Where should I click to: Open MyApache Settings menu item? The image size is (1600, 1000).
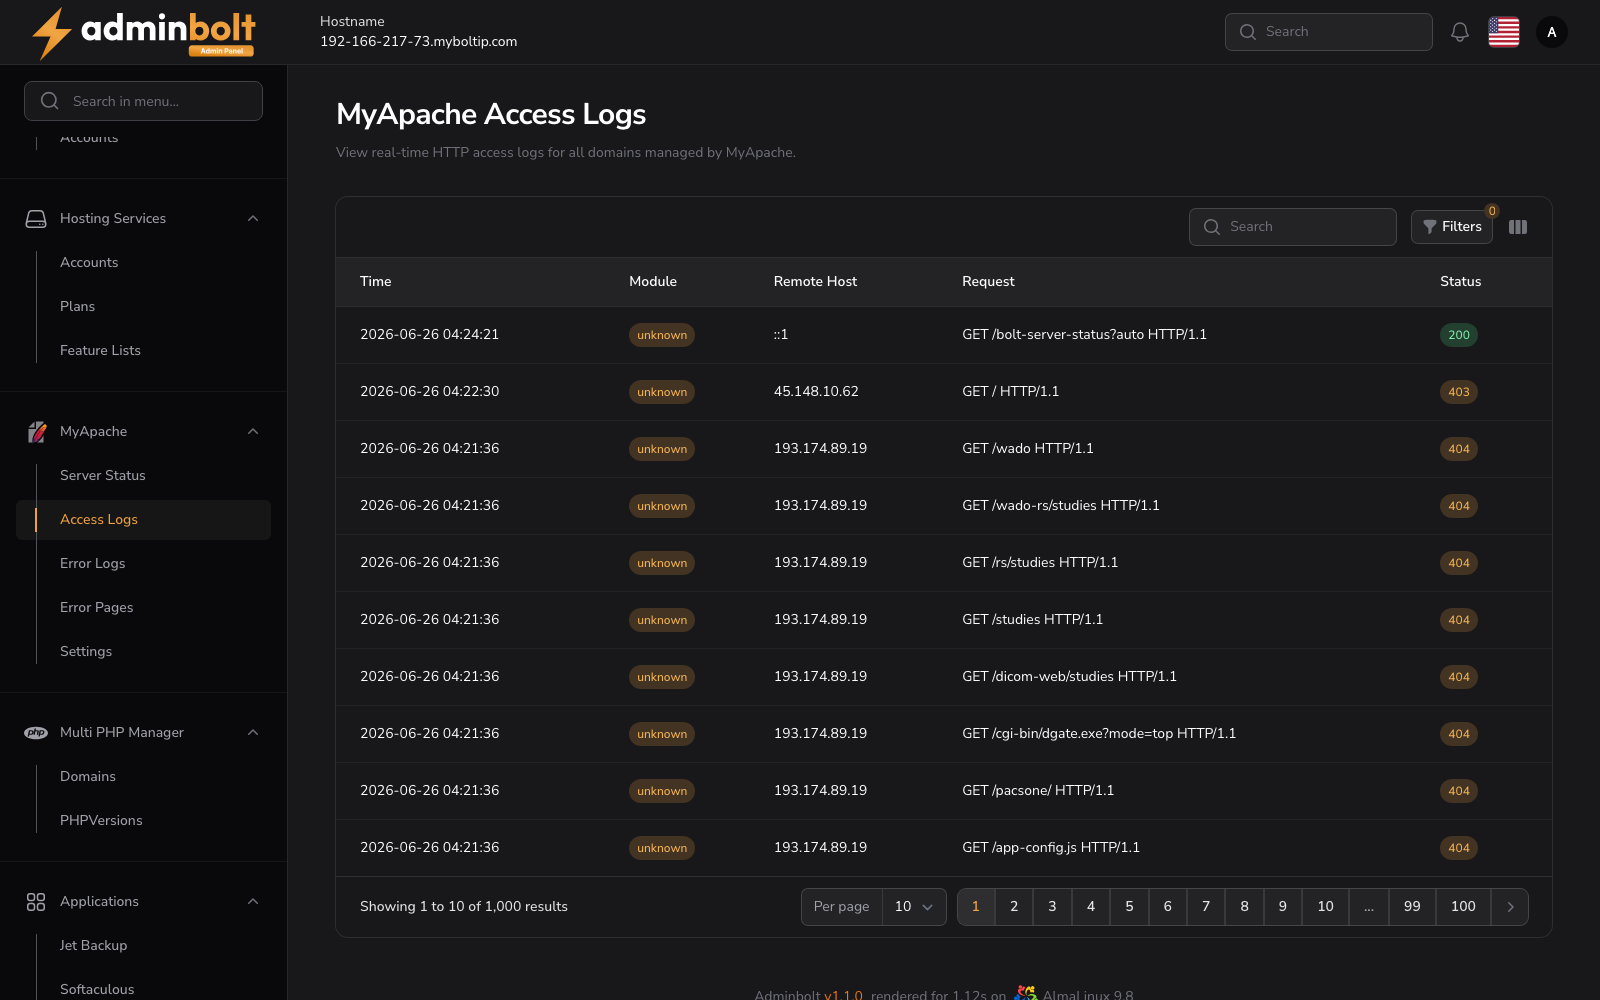86,651
